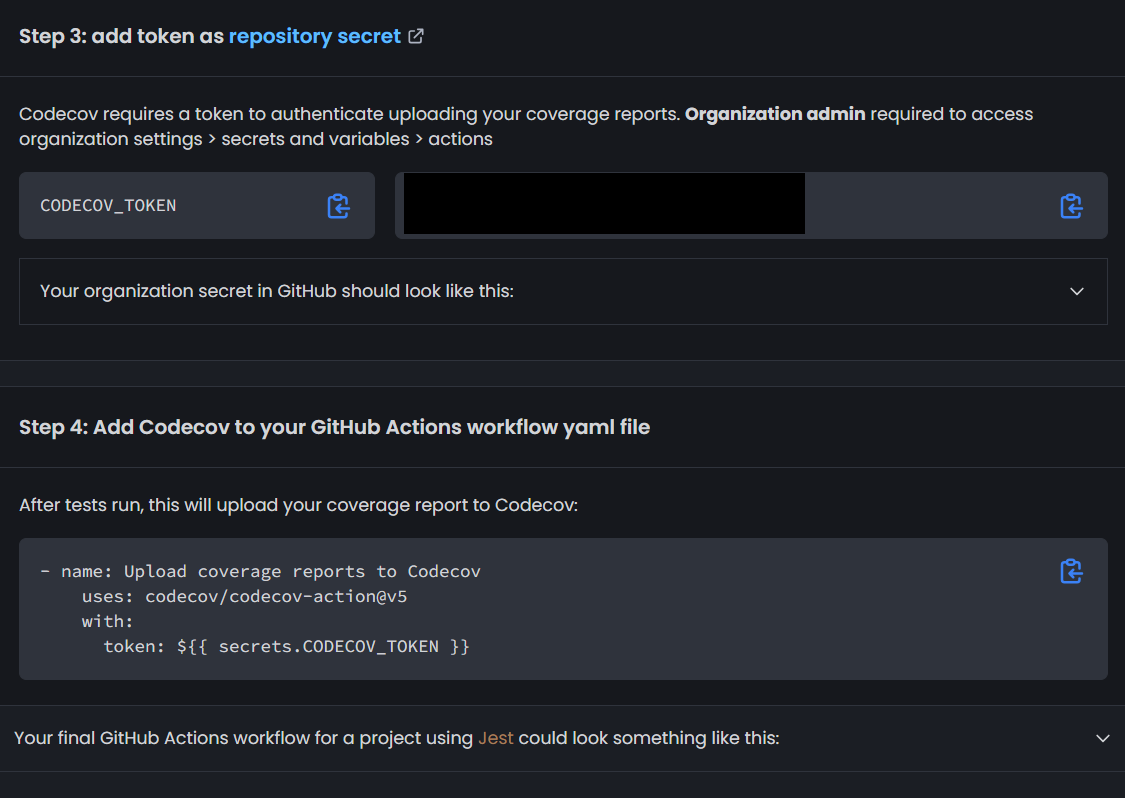Click the CODECOV_TOKEN name field text
1125x798 pixels.
pyautogui.click(x=108, y=206)
